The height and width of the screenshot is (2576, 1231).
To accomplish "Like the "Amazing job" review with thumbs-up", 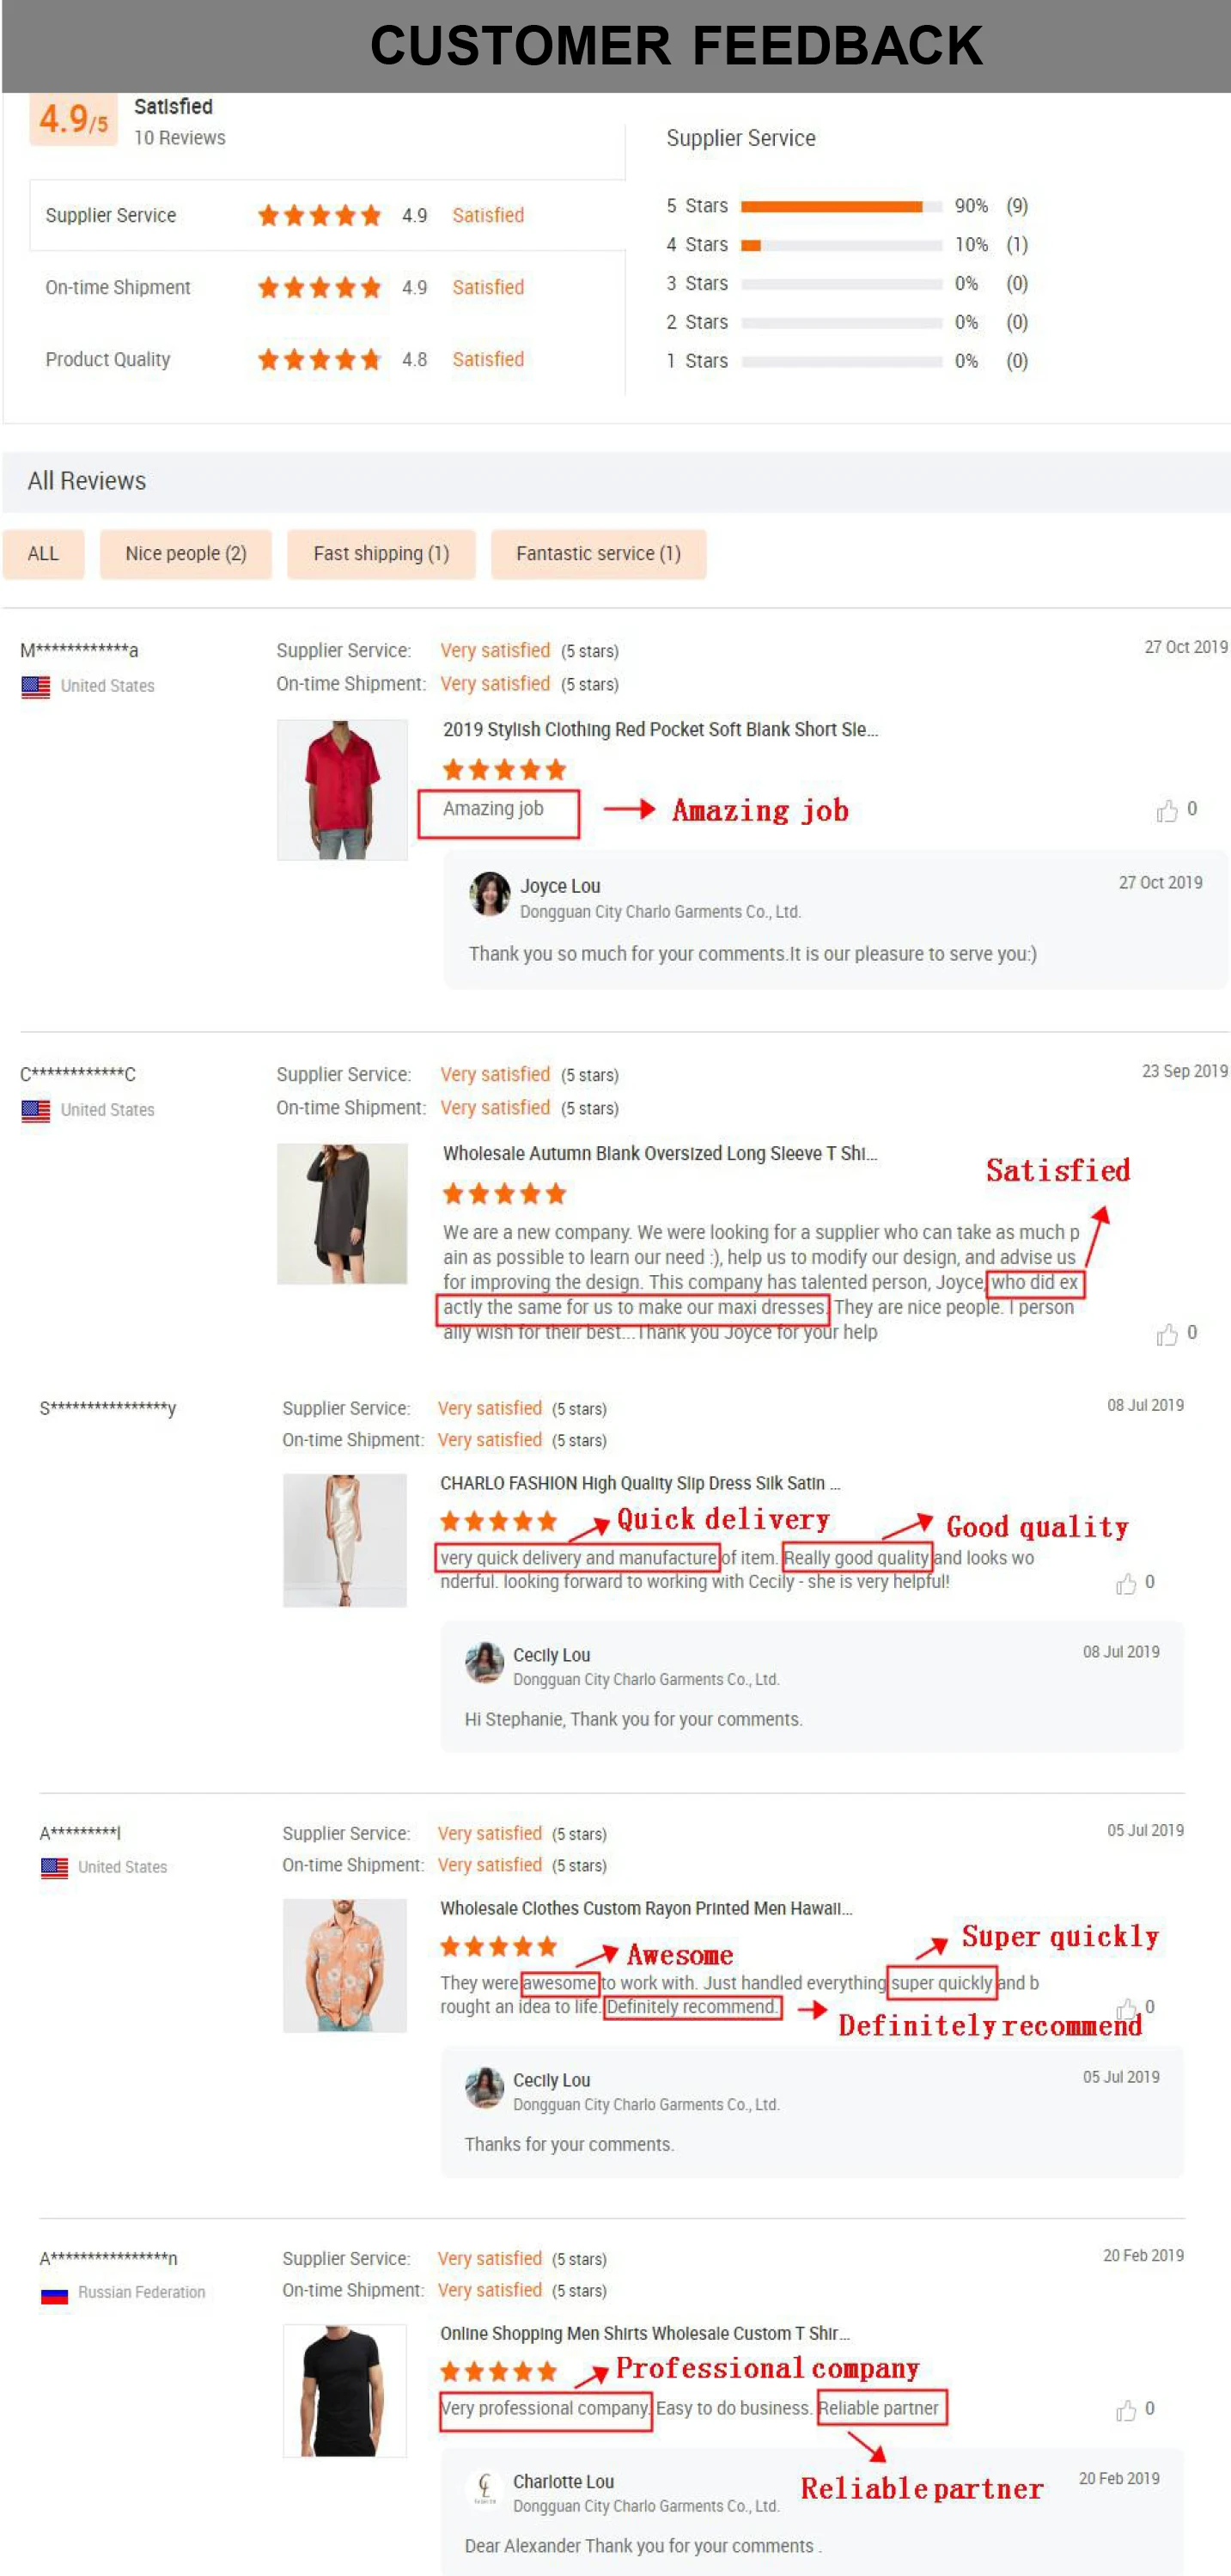I will (x=1166, y=810).
